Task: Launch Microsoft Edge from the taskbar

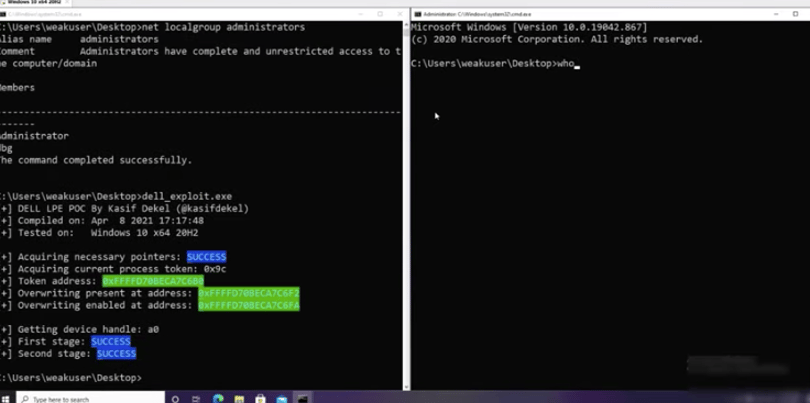Action: [x=218, y=399]
